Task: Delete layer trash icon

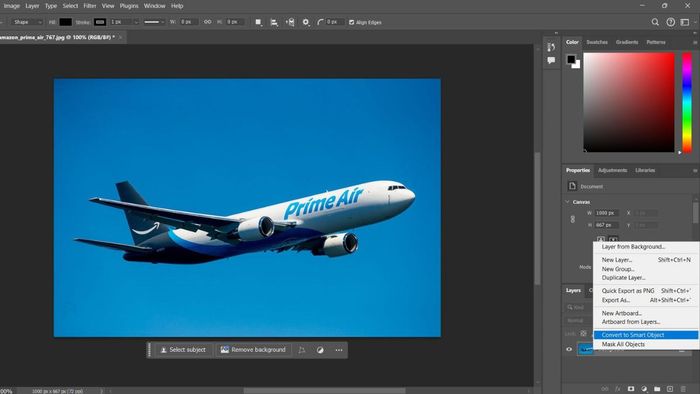Action: [683, 389]
